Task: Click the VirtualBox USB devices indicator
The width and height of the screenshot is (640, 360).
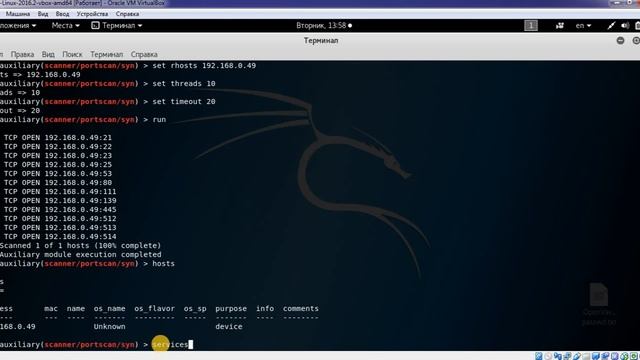Action: point(577,356)
